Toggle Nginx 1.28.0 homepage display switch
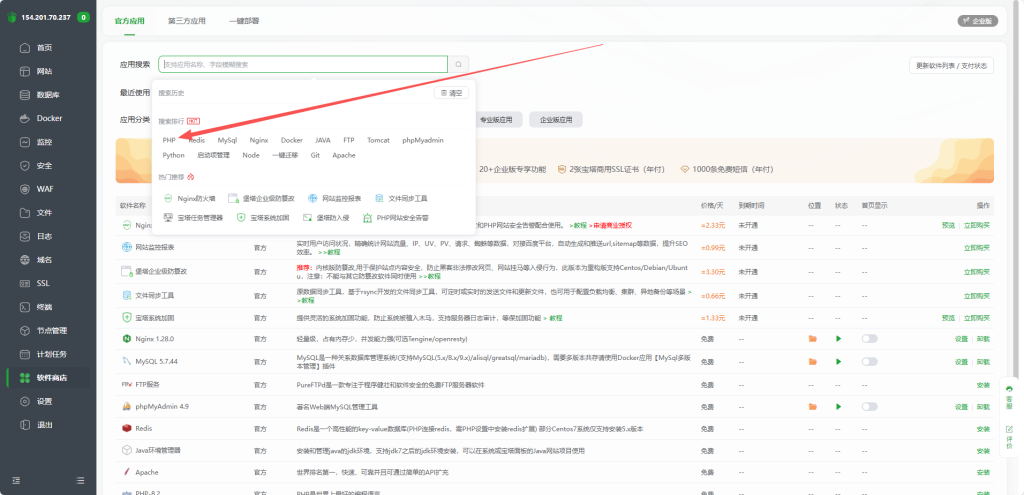 coord(869,339)
